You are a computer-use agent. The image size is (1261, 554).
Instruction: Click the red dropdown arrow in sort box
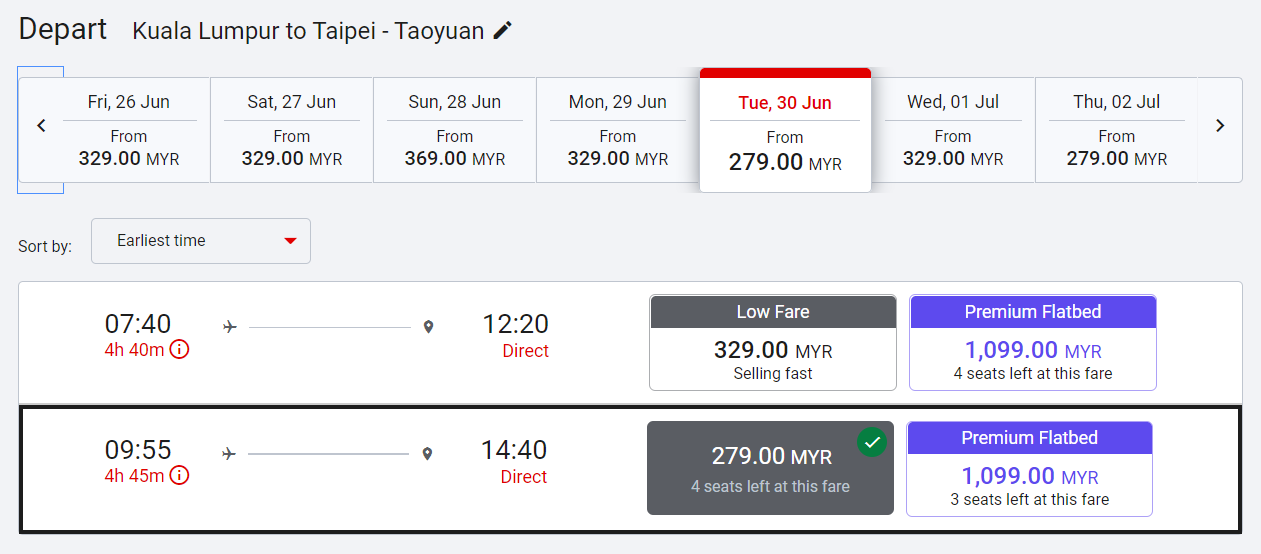[290, 241]
